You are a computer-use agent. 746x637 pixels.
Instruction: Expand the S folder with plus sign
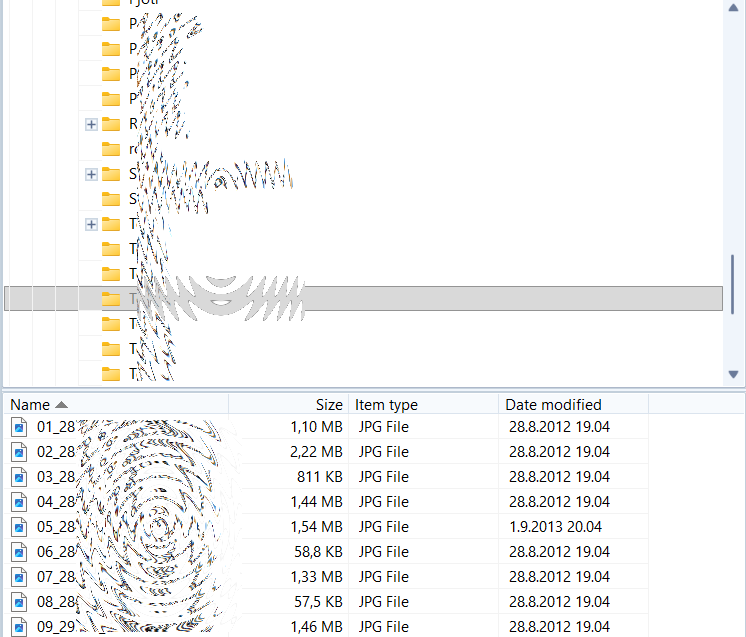tap(91, 174)
